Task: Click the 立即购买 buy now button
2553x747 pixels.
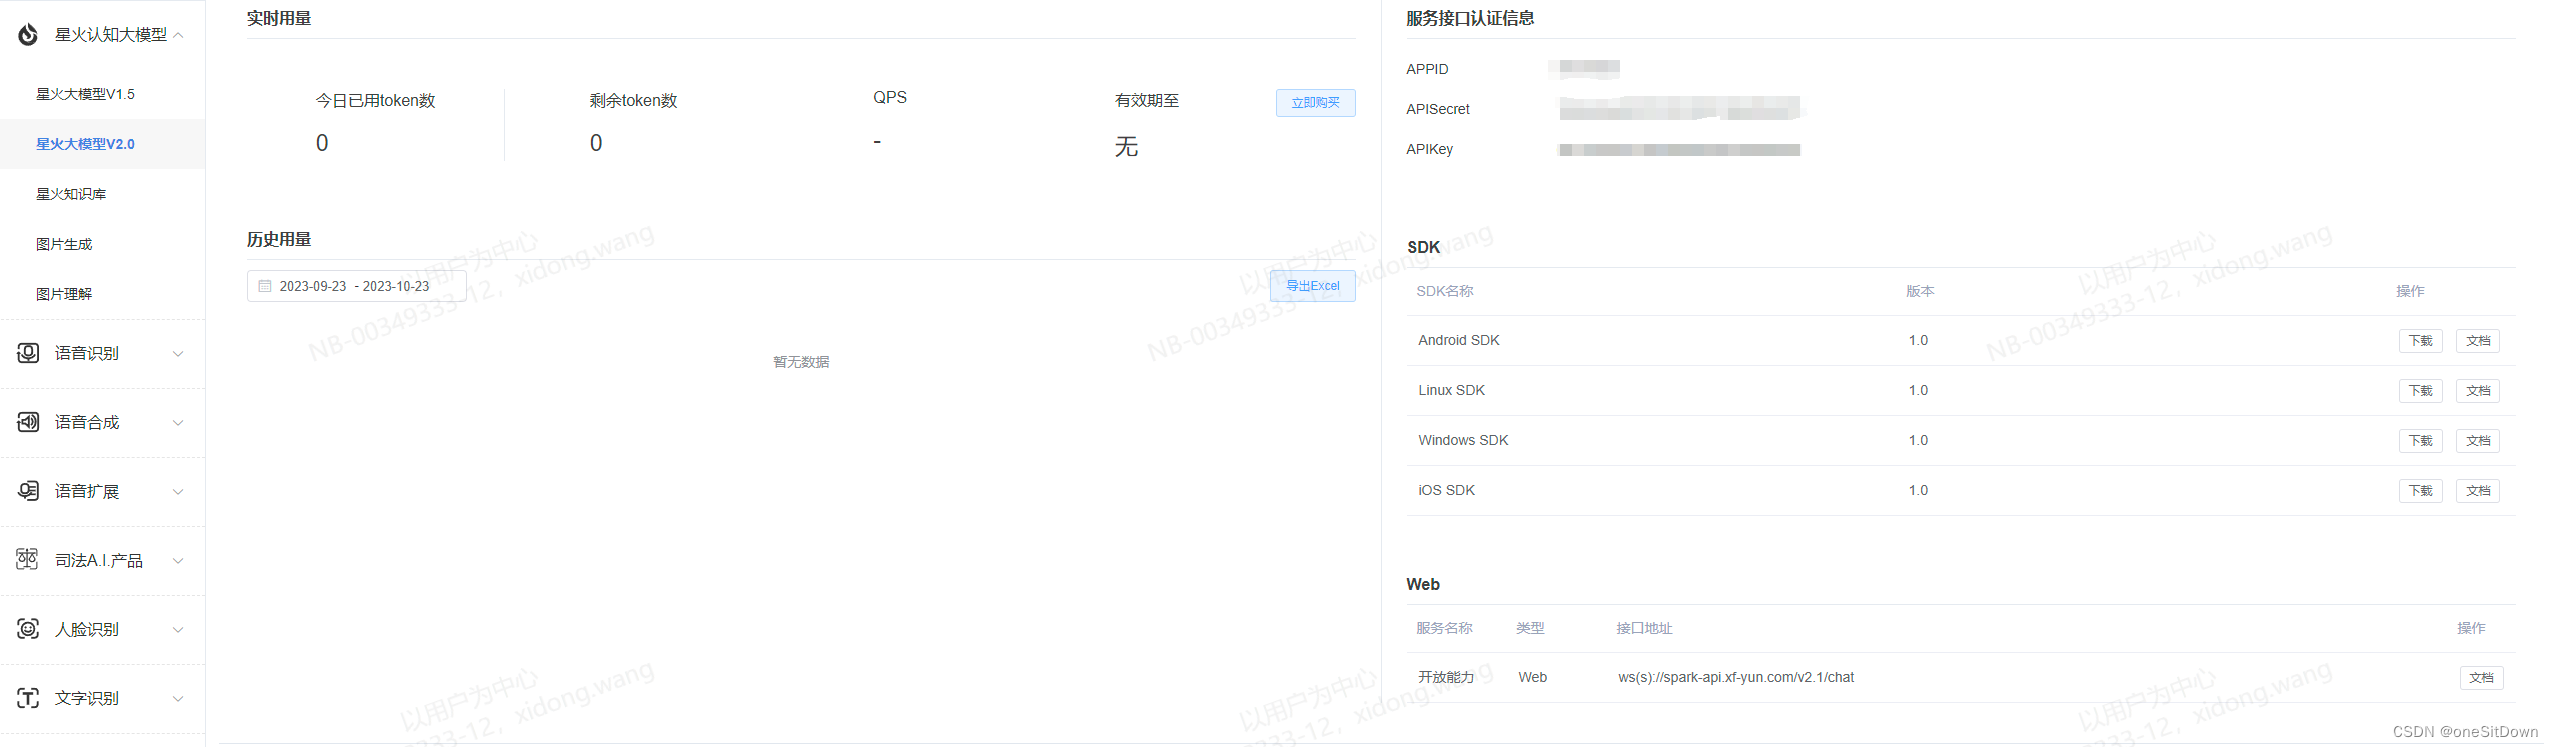Action: pos(1315,103)
